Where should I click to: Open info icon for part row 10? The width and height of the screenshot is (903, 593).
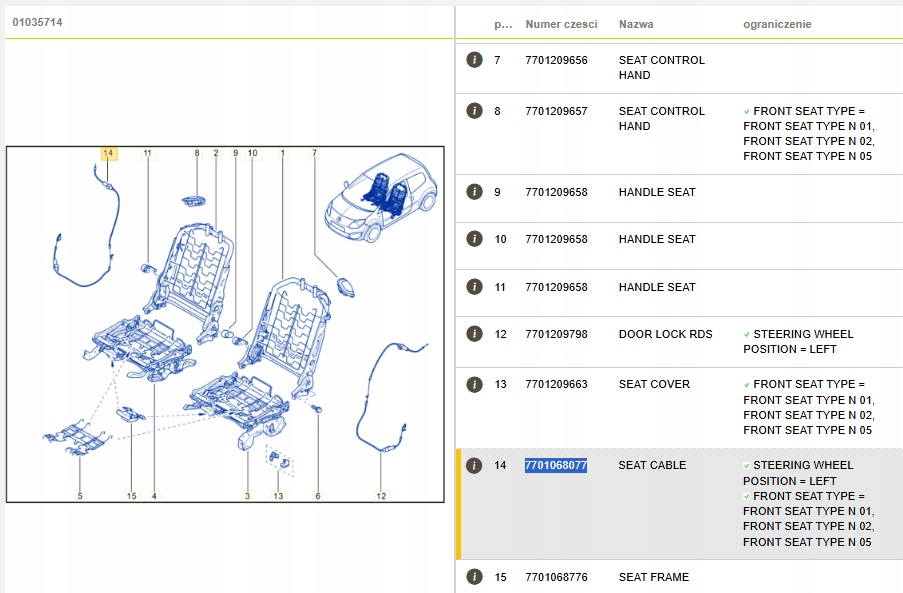coord(474,238)
